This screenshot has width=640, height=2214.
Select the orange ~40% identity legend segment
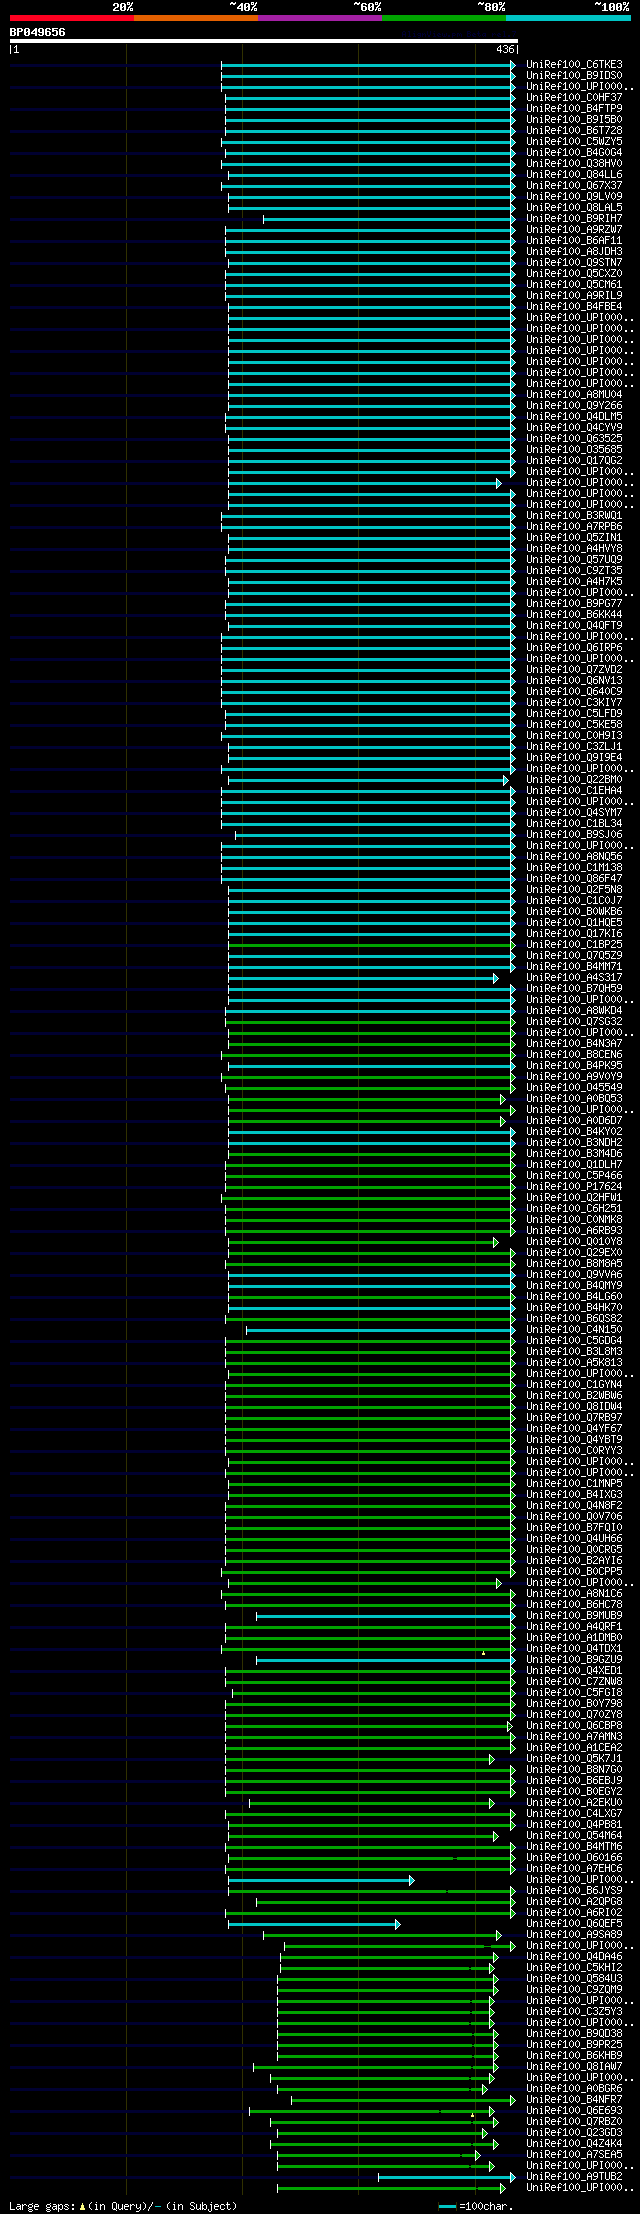pyautogui.click(x=196, y=18)
